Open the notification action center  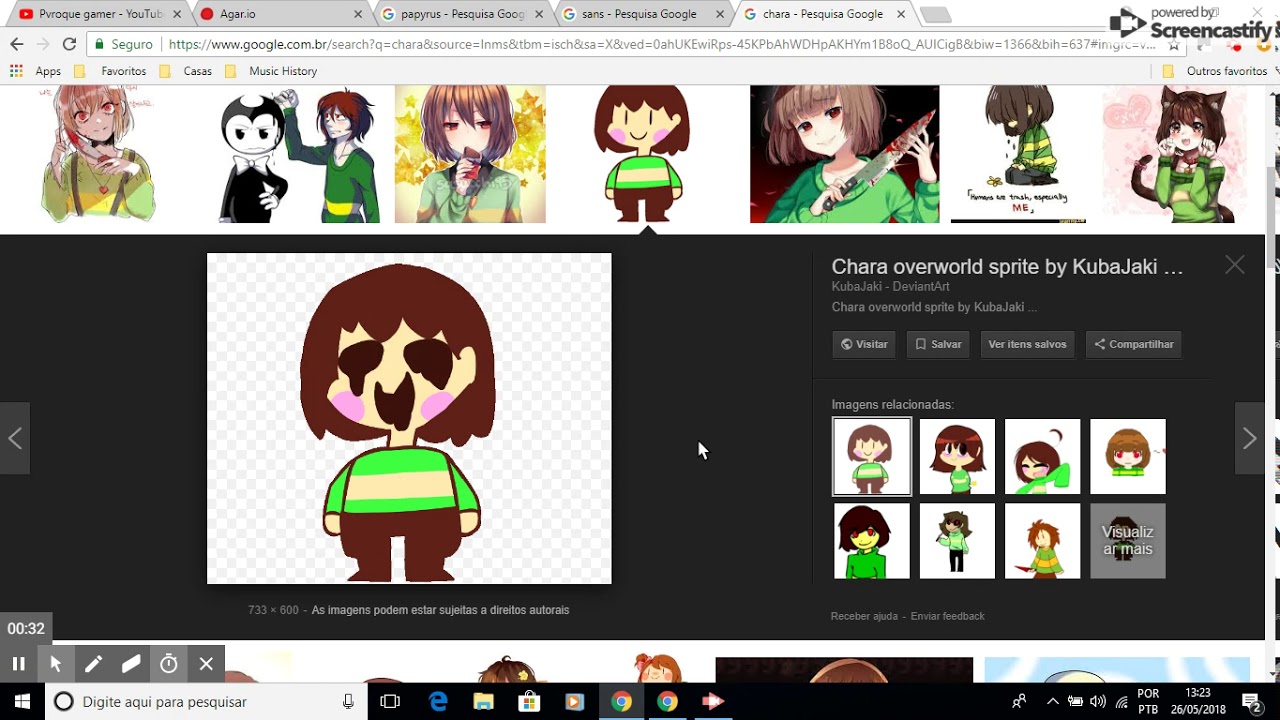(1250, 701)
